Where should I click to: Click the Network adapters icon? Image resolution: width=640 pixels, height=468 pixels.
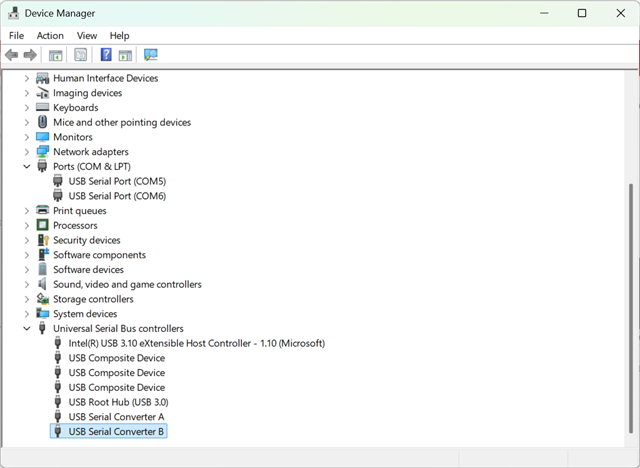coord(42,151)
